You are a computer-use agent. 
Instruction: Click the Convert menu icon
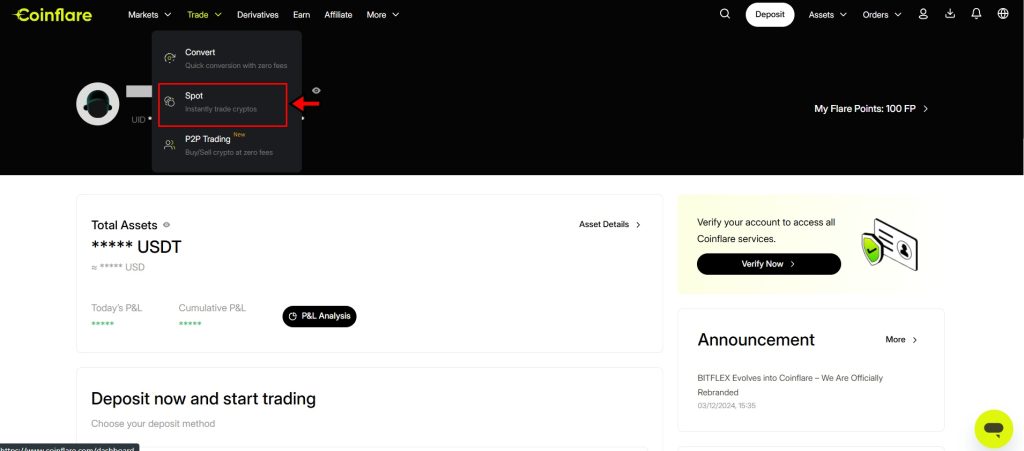170,58
